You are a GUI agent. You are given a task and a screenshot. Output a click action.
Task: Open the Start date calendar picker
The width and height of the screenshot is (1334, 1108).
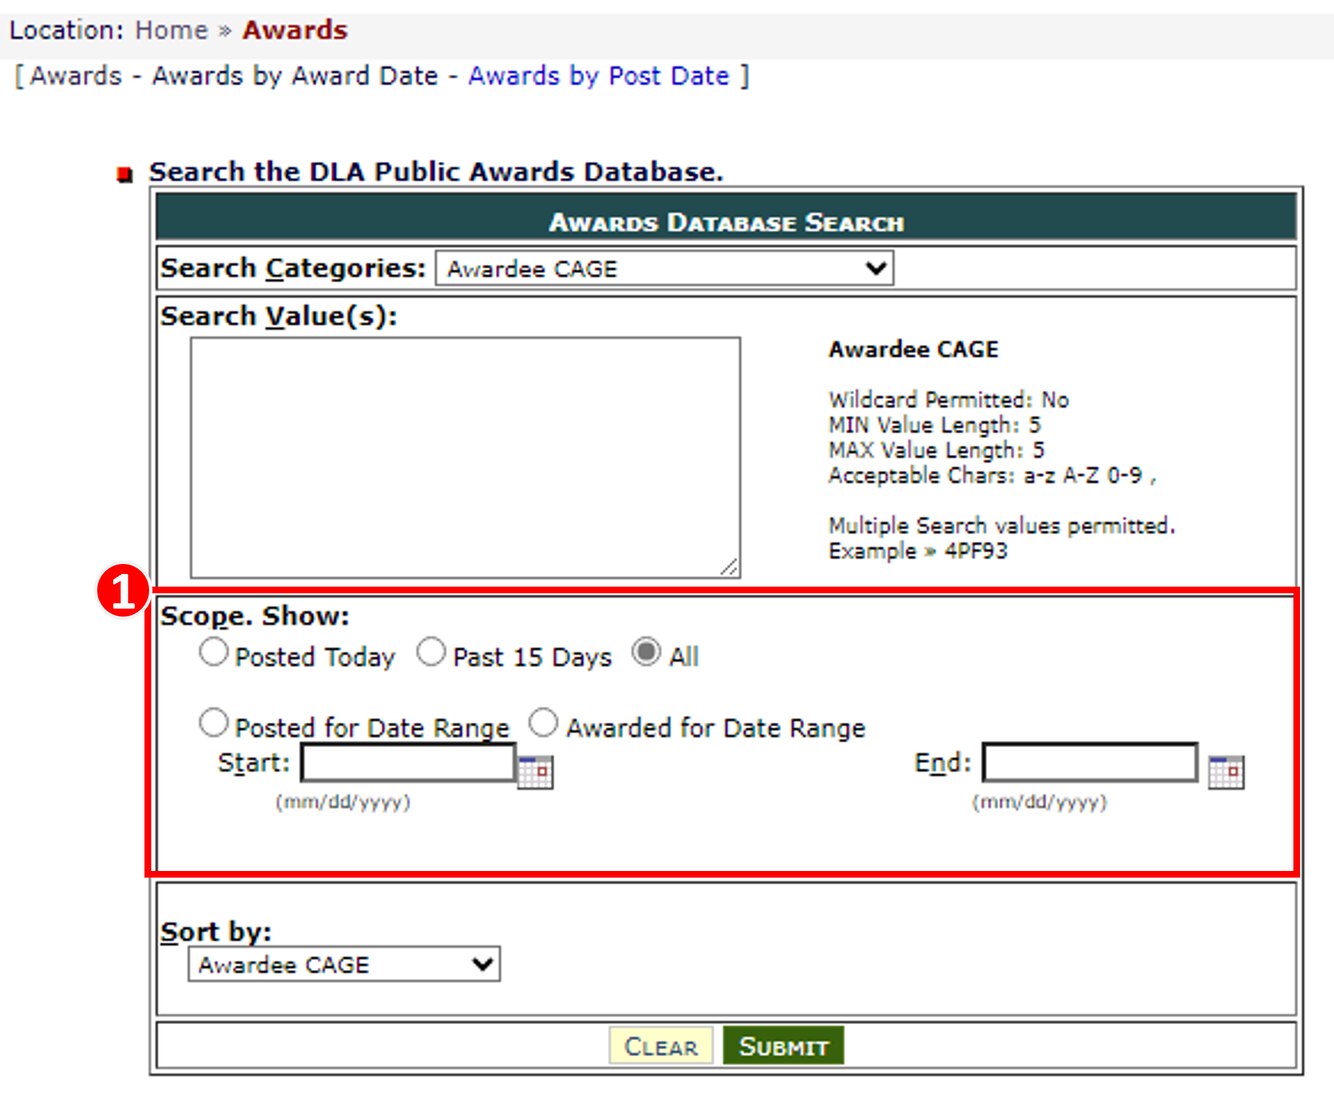coord(535,771)
